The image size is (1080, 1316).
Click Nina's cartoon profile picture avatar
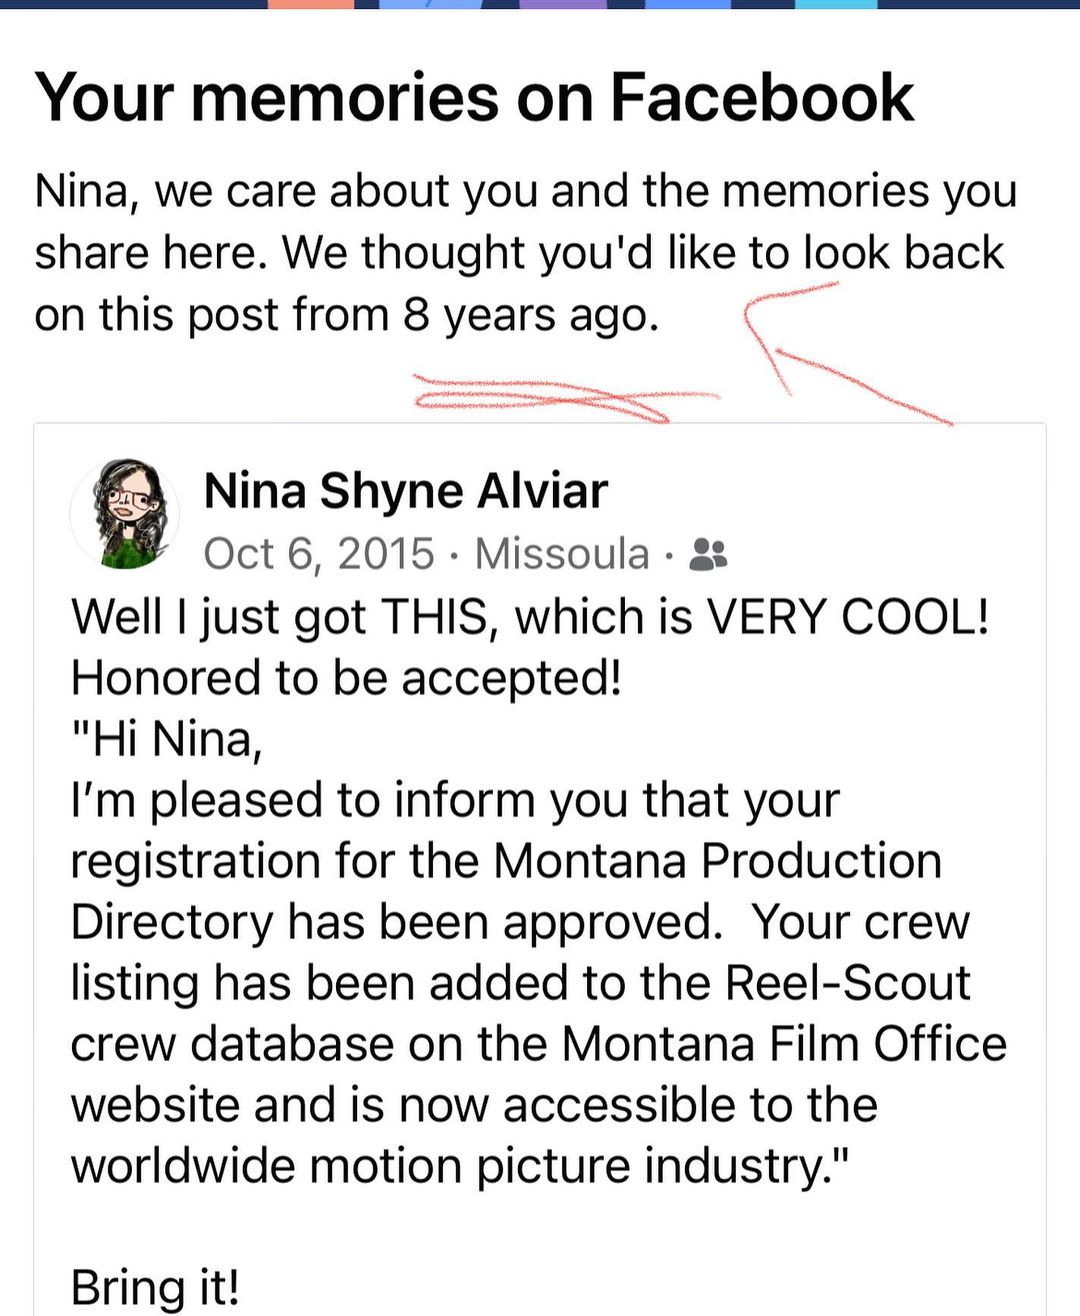coord(125,514)
